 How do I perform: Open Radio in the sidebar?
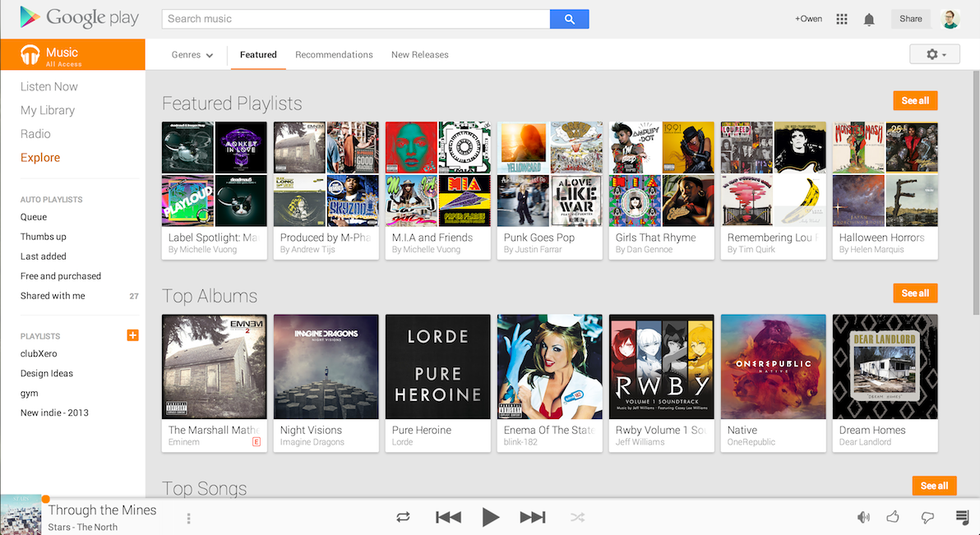tap(35, 134)
